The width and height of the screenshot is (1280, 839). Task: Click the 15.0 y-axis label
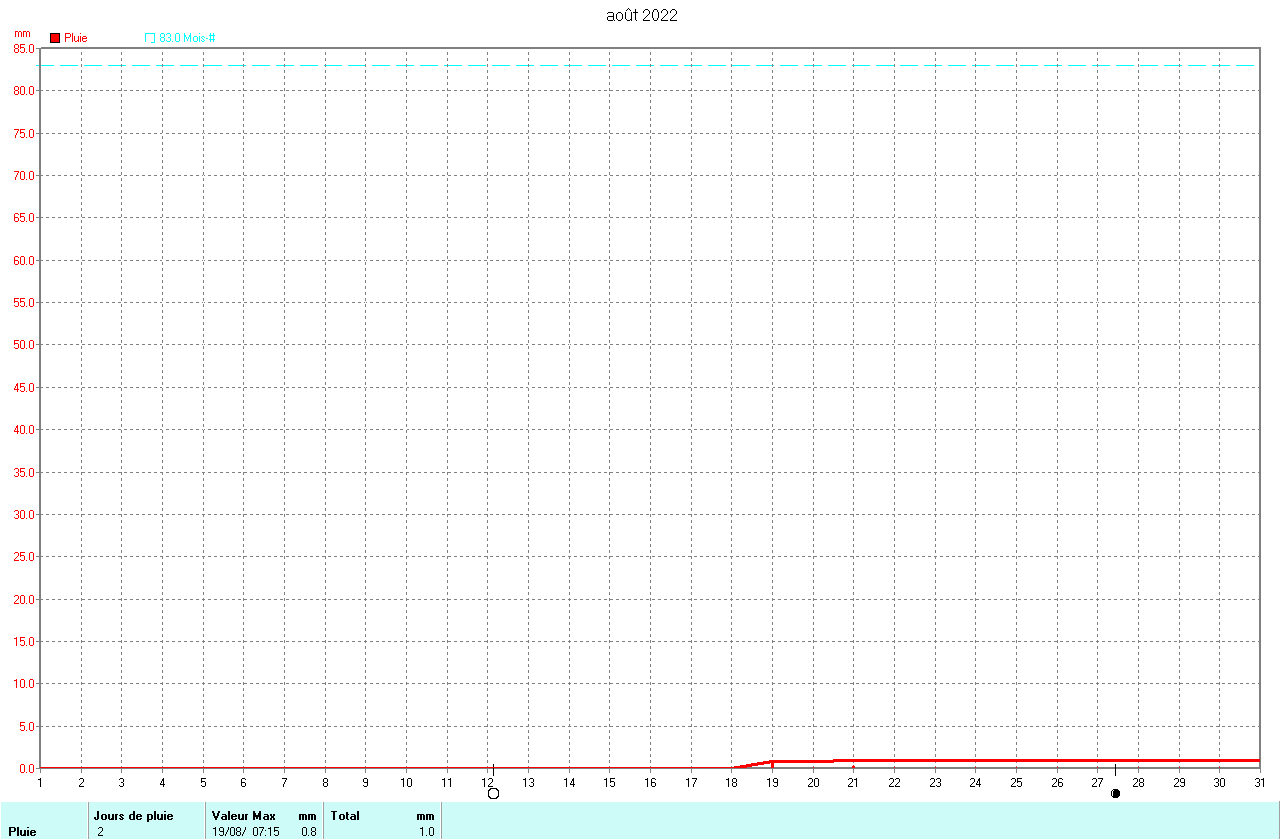click(24, 641)
